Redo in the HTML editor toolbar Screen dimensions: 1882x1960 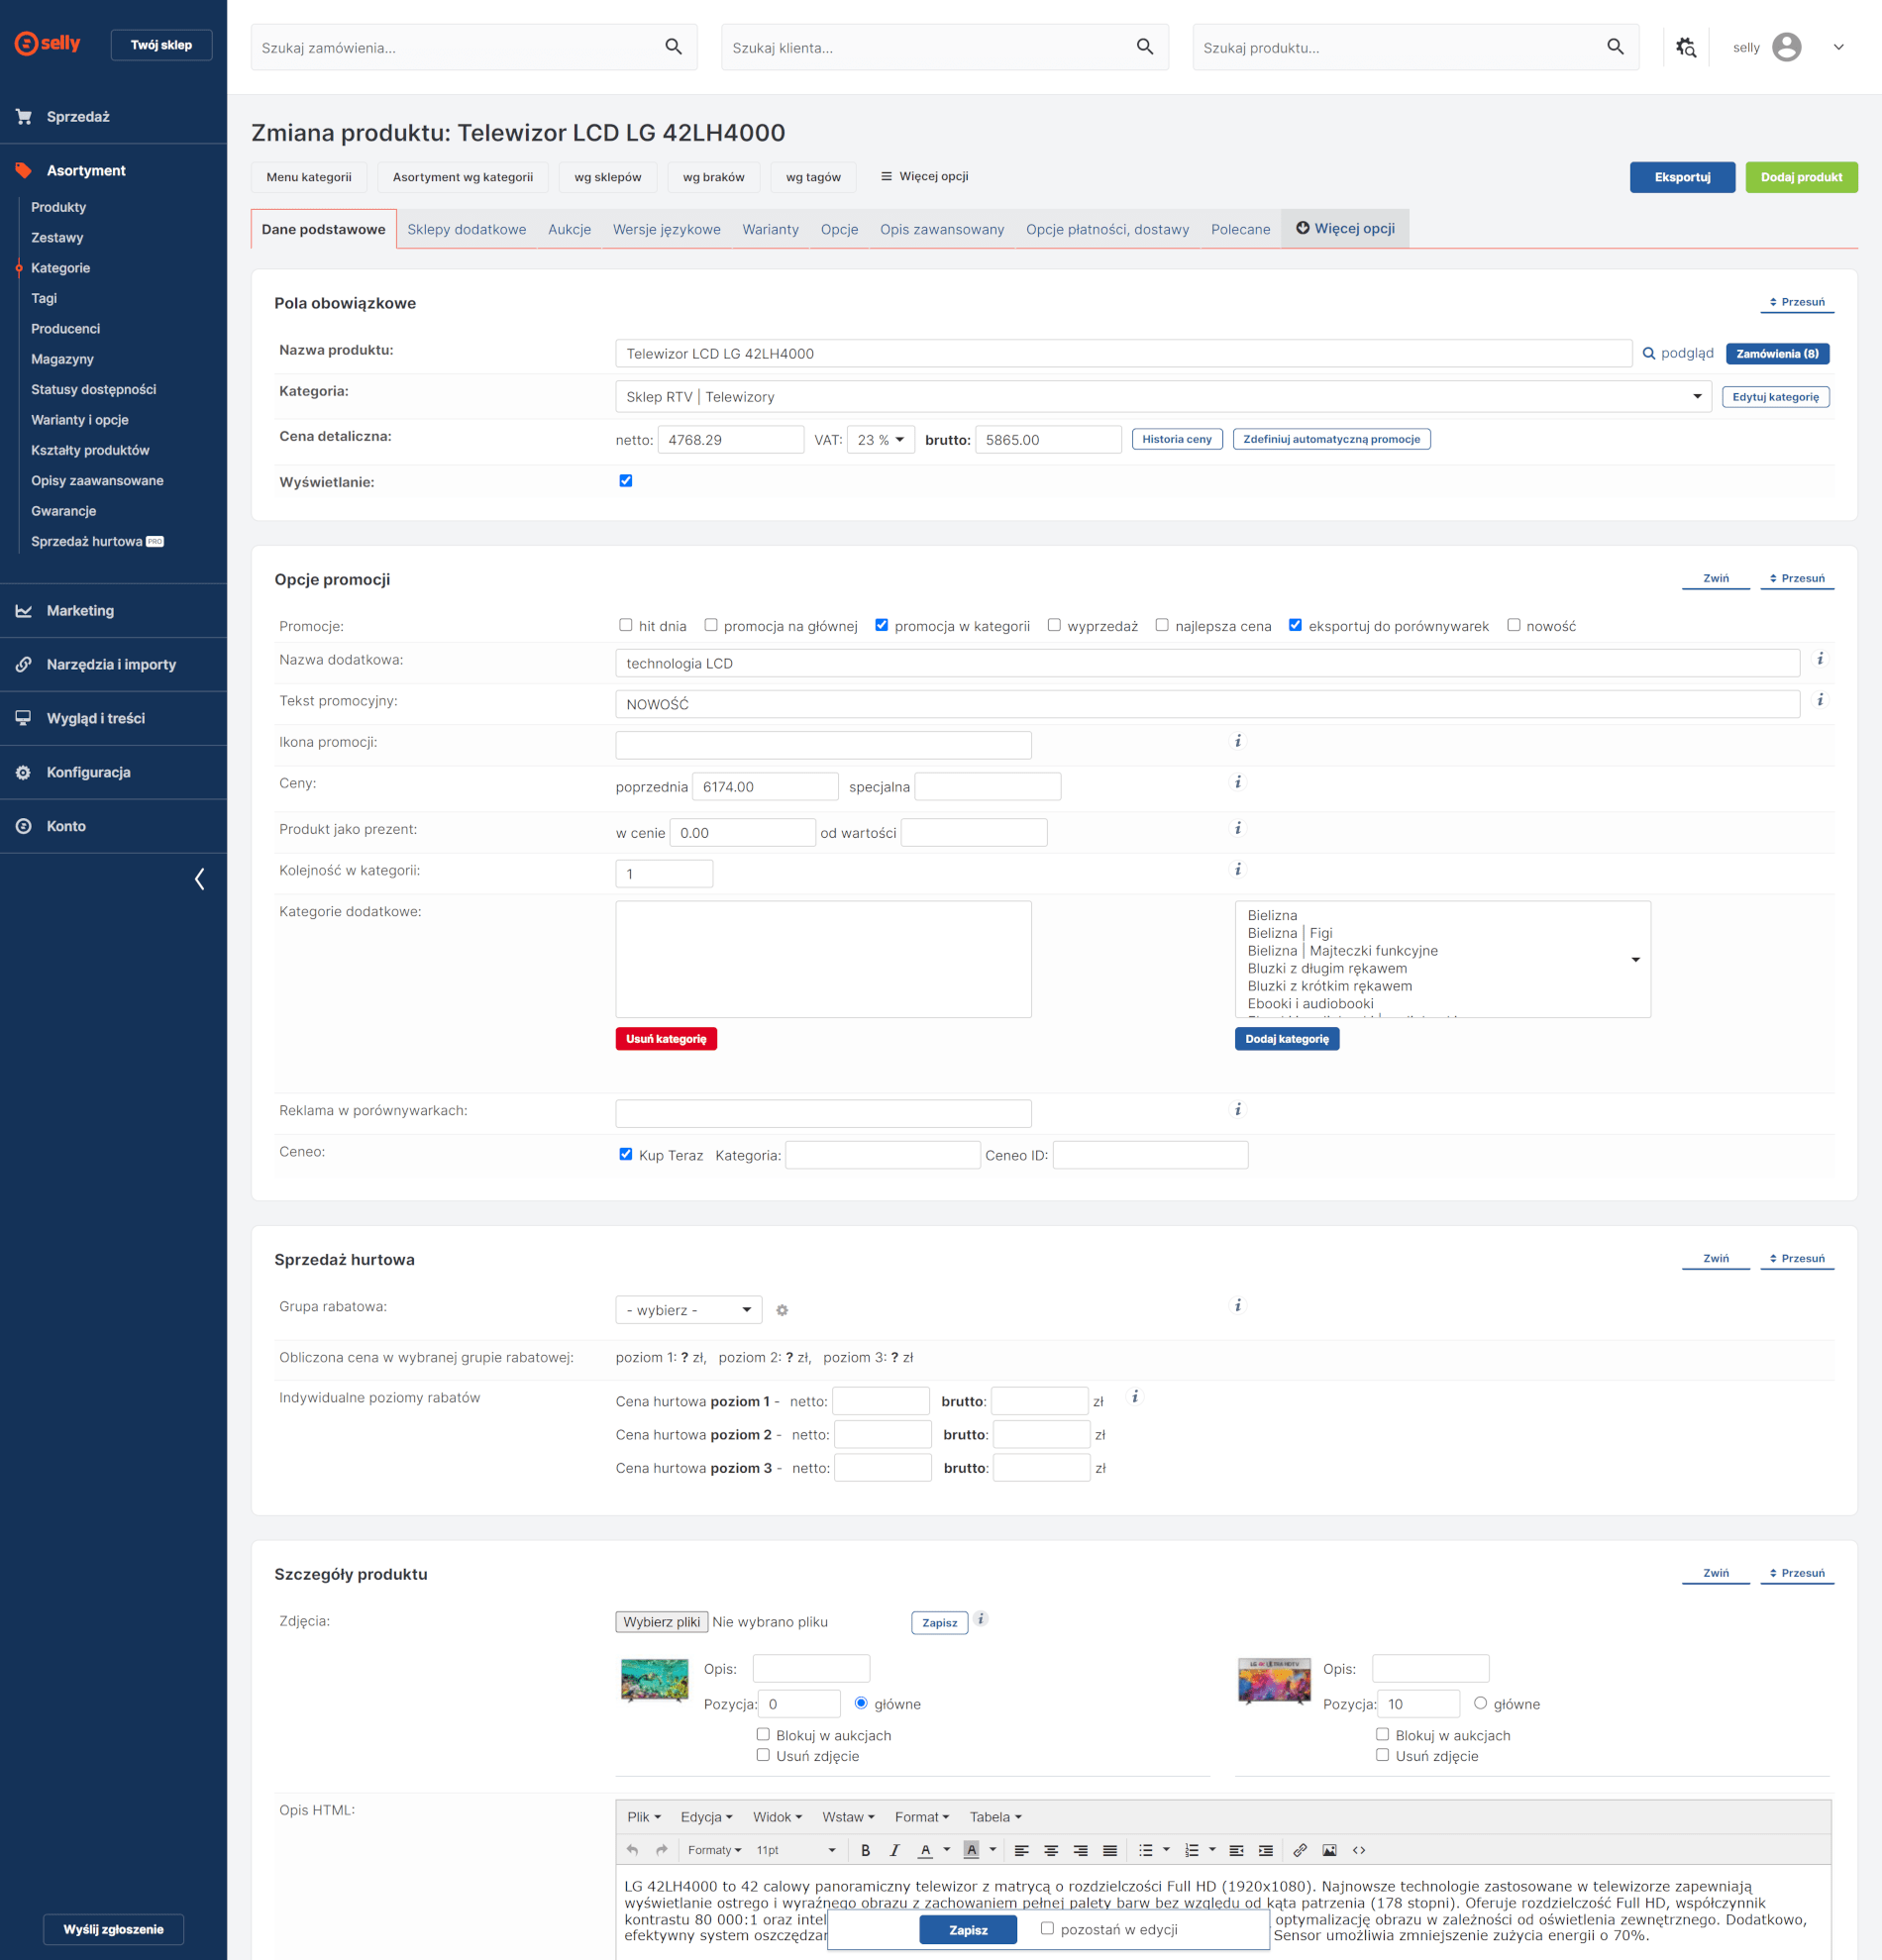(x=661, y=1850)
